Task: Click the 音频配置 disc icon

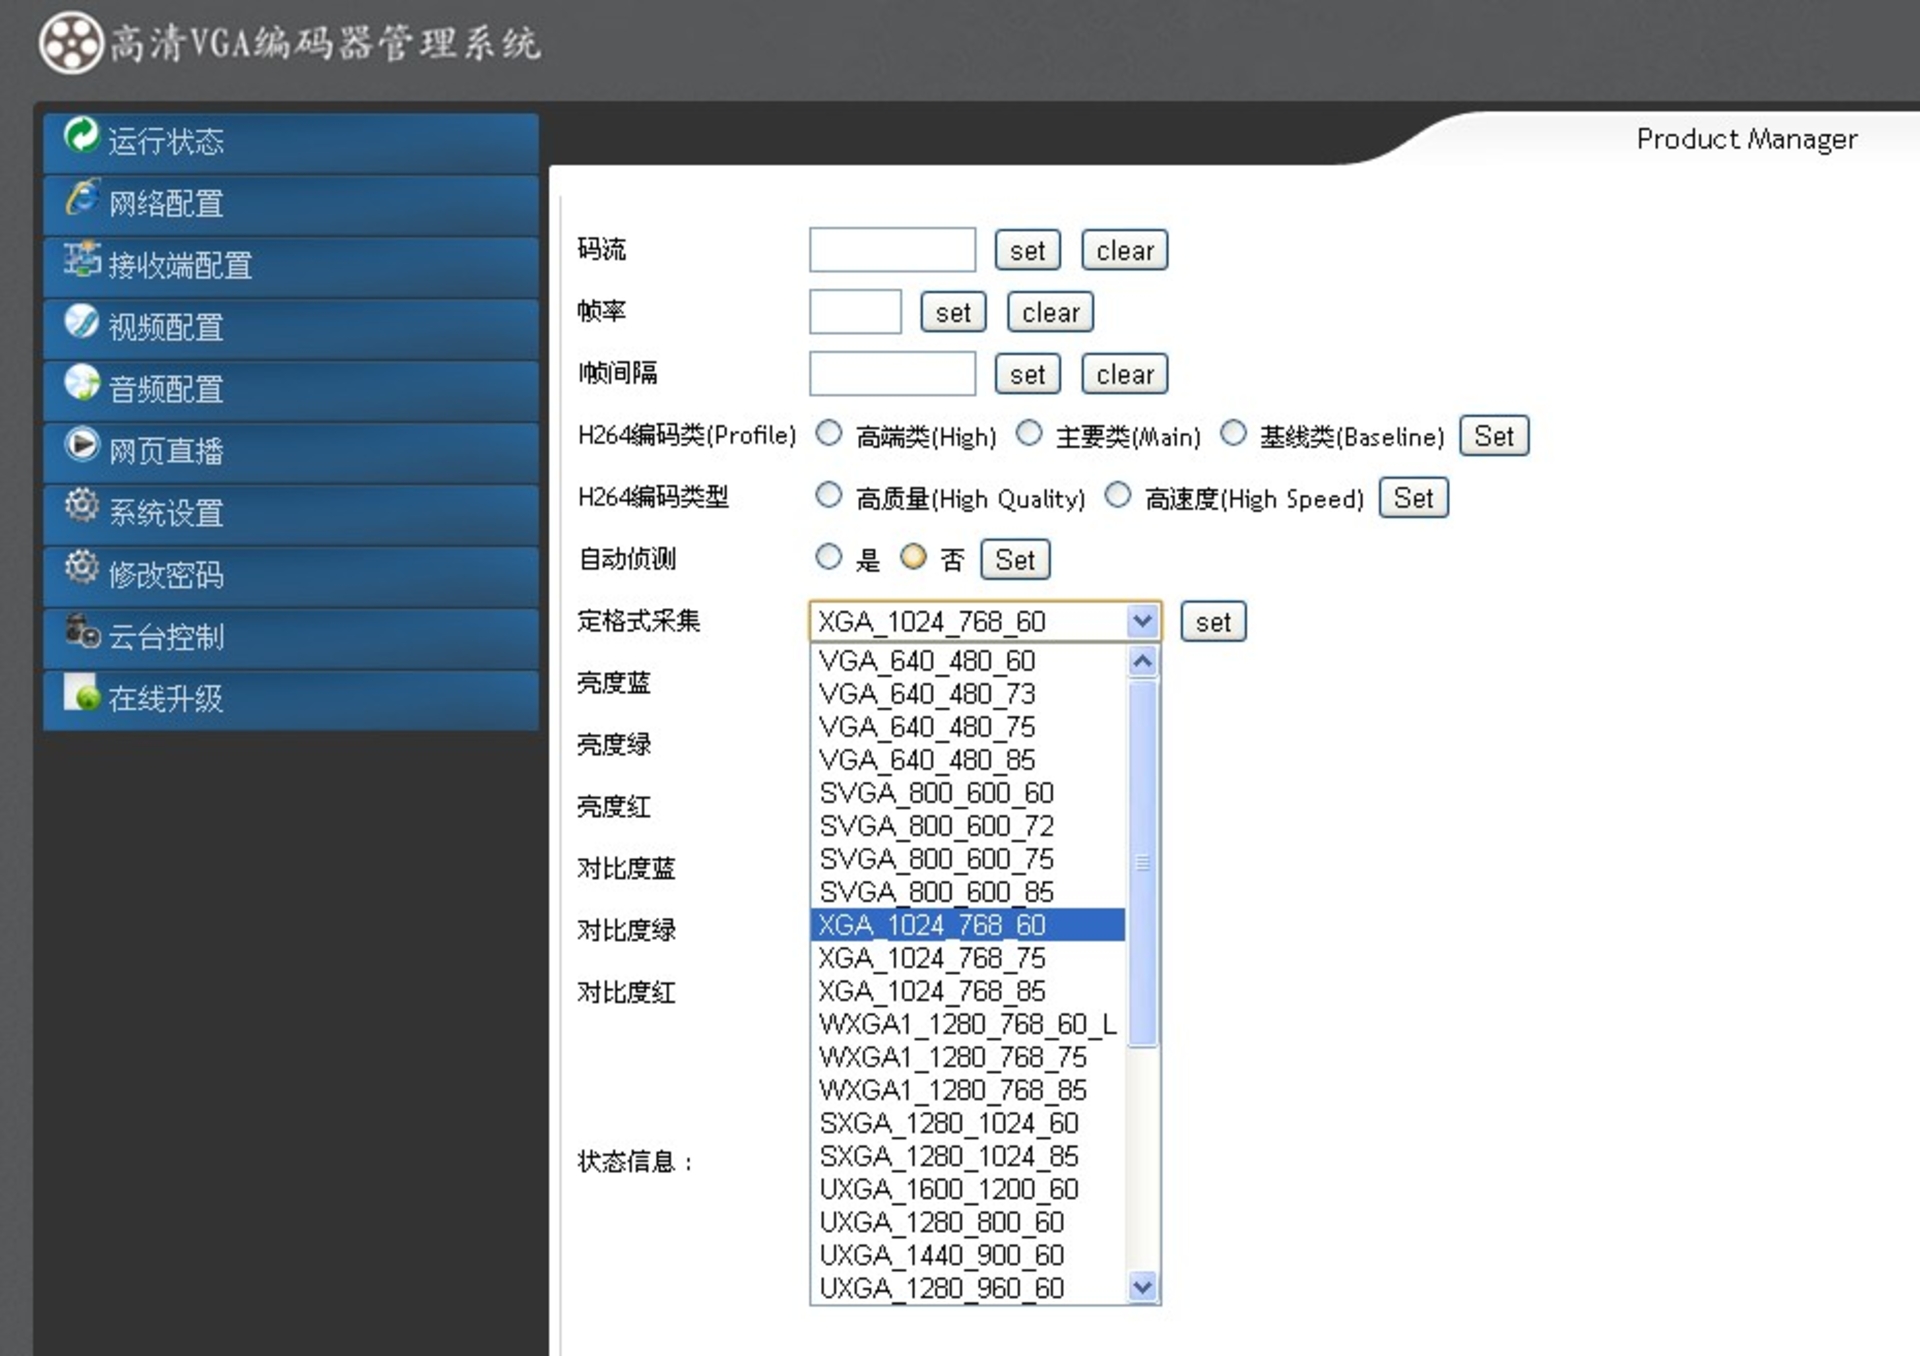Action: 82,383
